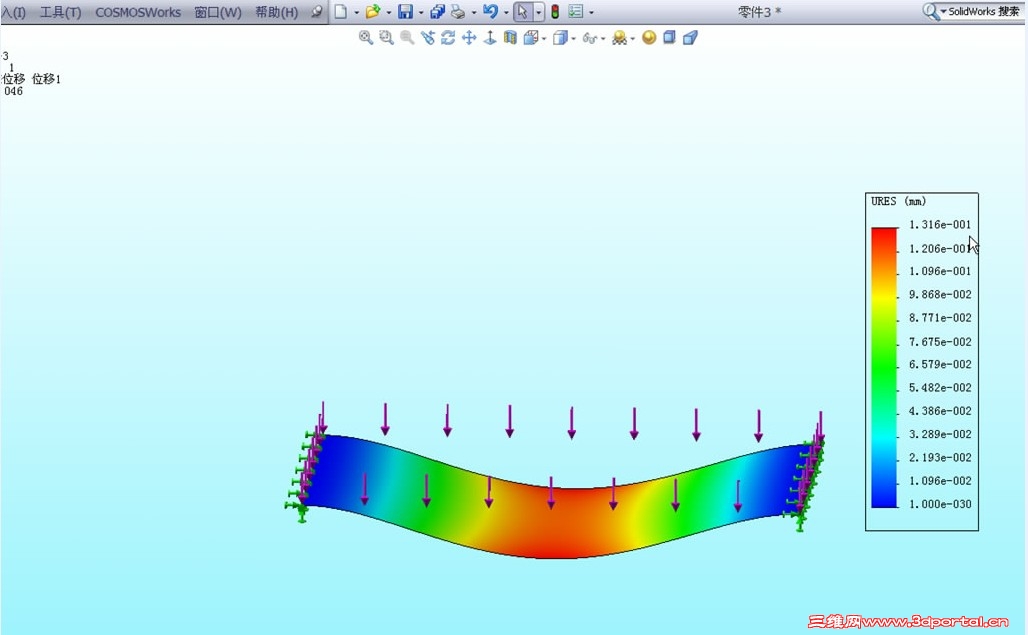Click the Print icon
The image size is (1028, 635).
458,11
